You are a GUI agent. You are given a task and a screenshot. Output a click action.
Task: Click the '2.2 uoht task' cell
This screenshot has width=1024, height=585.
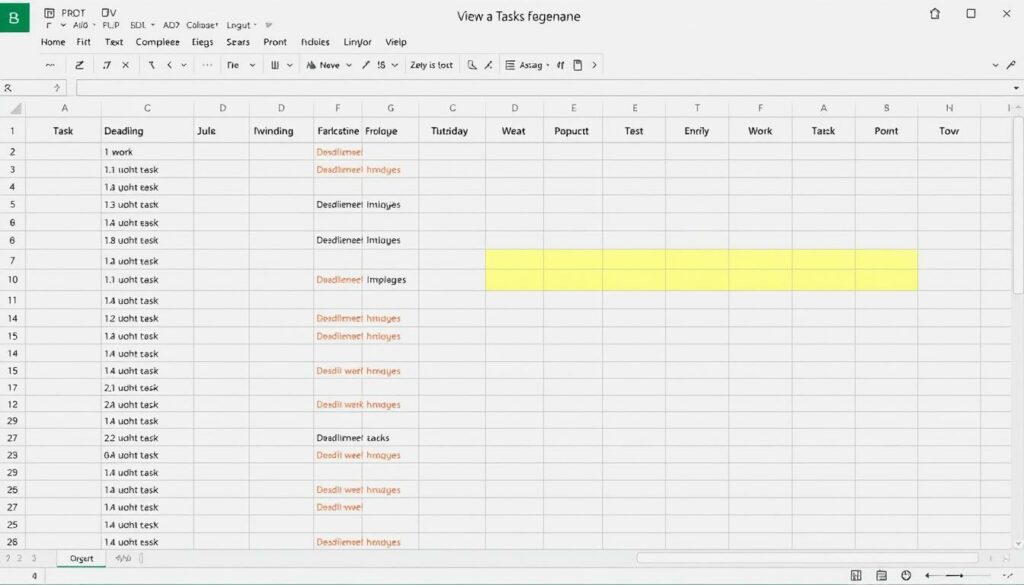pos(147,438)
